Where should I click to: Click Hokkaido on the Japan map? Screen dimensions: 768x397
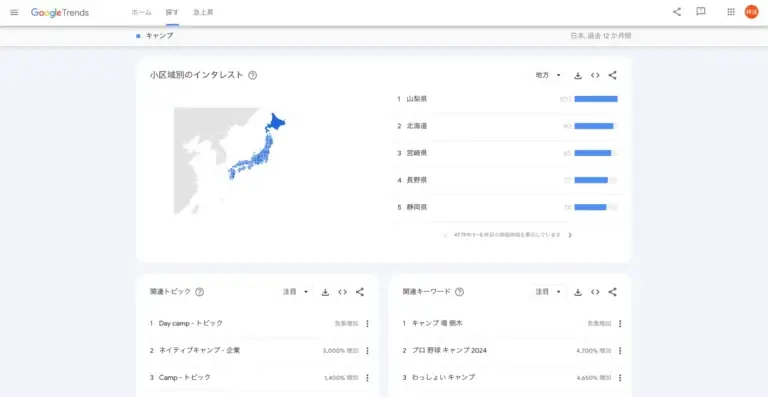click(x=275, y=122)
